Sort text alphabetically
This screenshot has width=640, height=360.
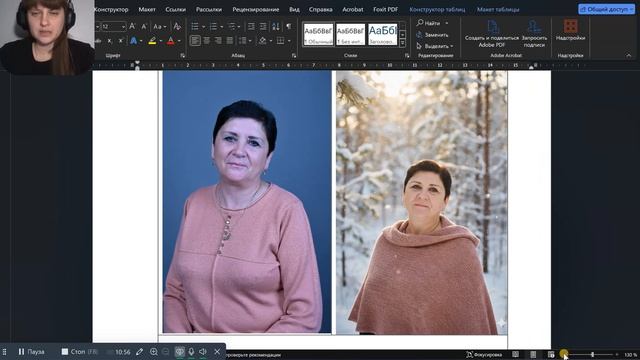click(x=276, y=27)
